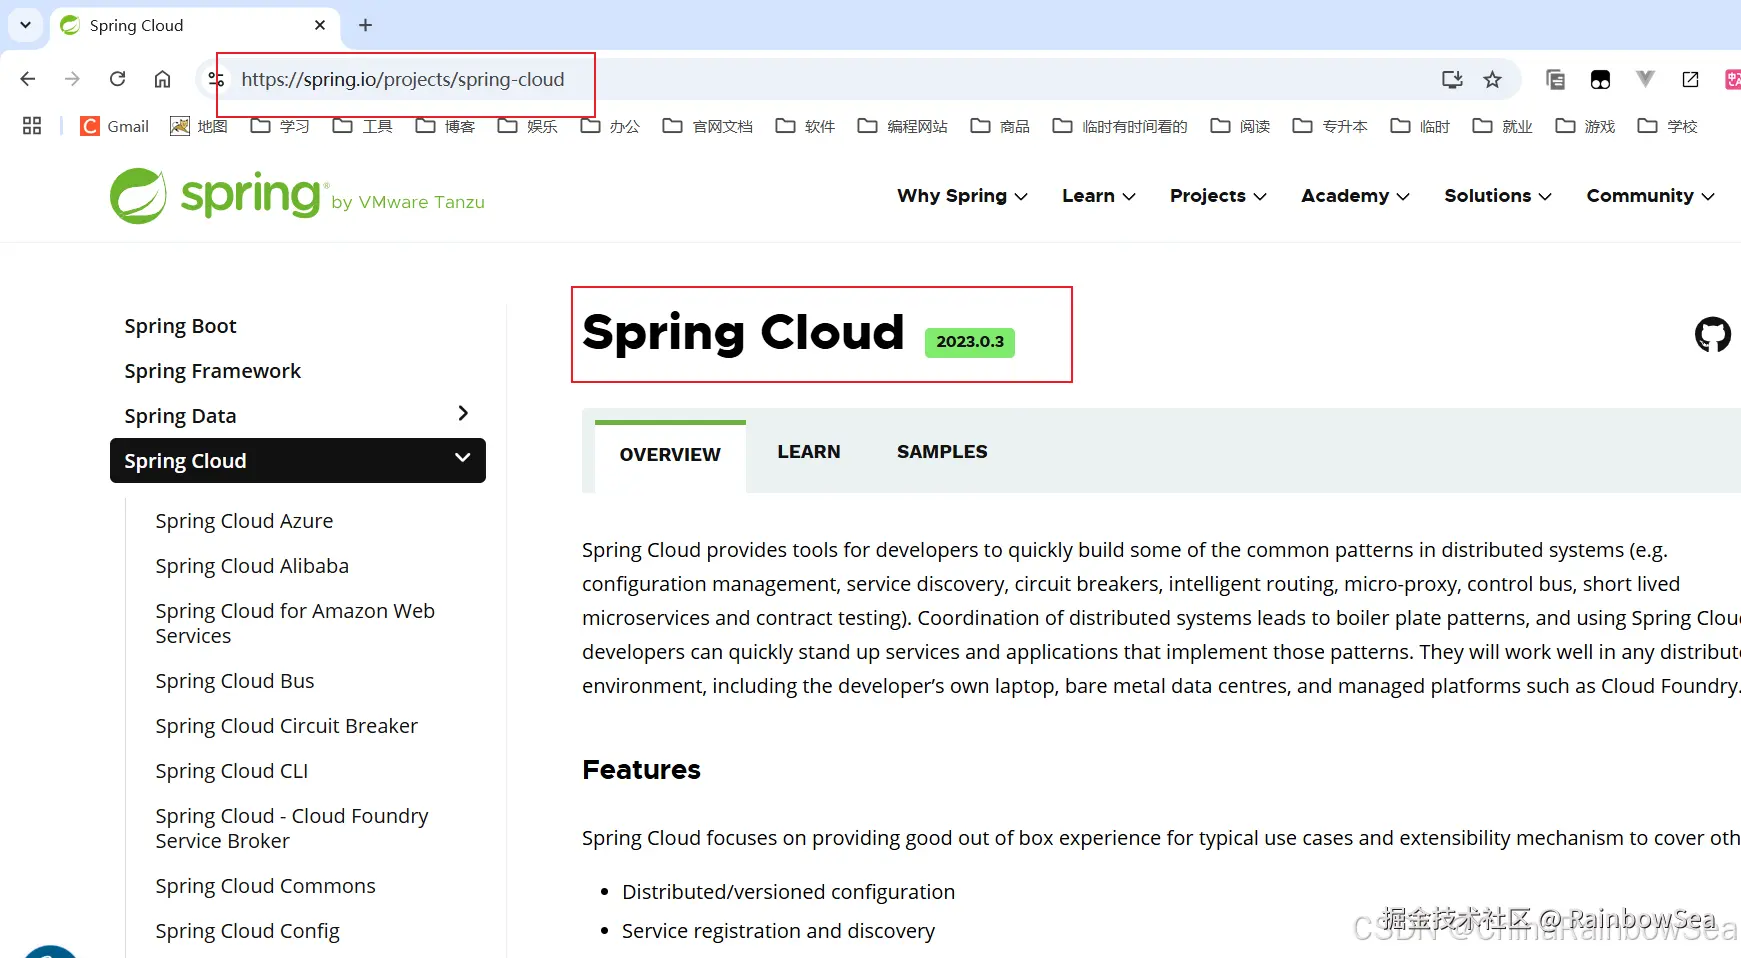
Task: Switch to SAMPLES tab
Action: click(942, 452)
